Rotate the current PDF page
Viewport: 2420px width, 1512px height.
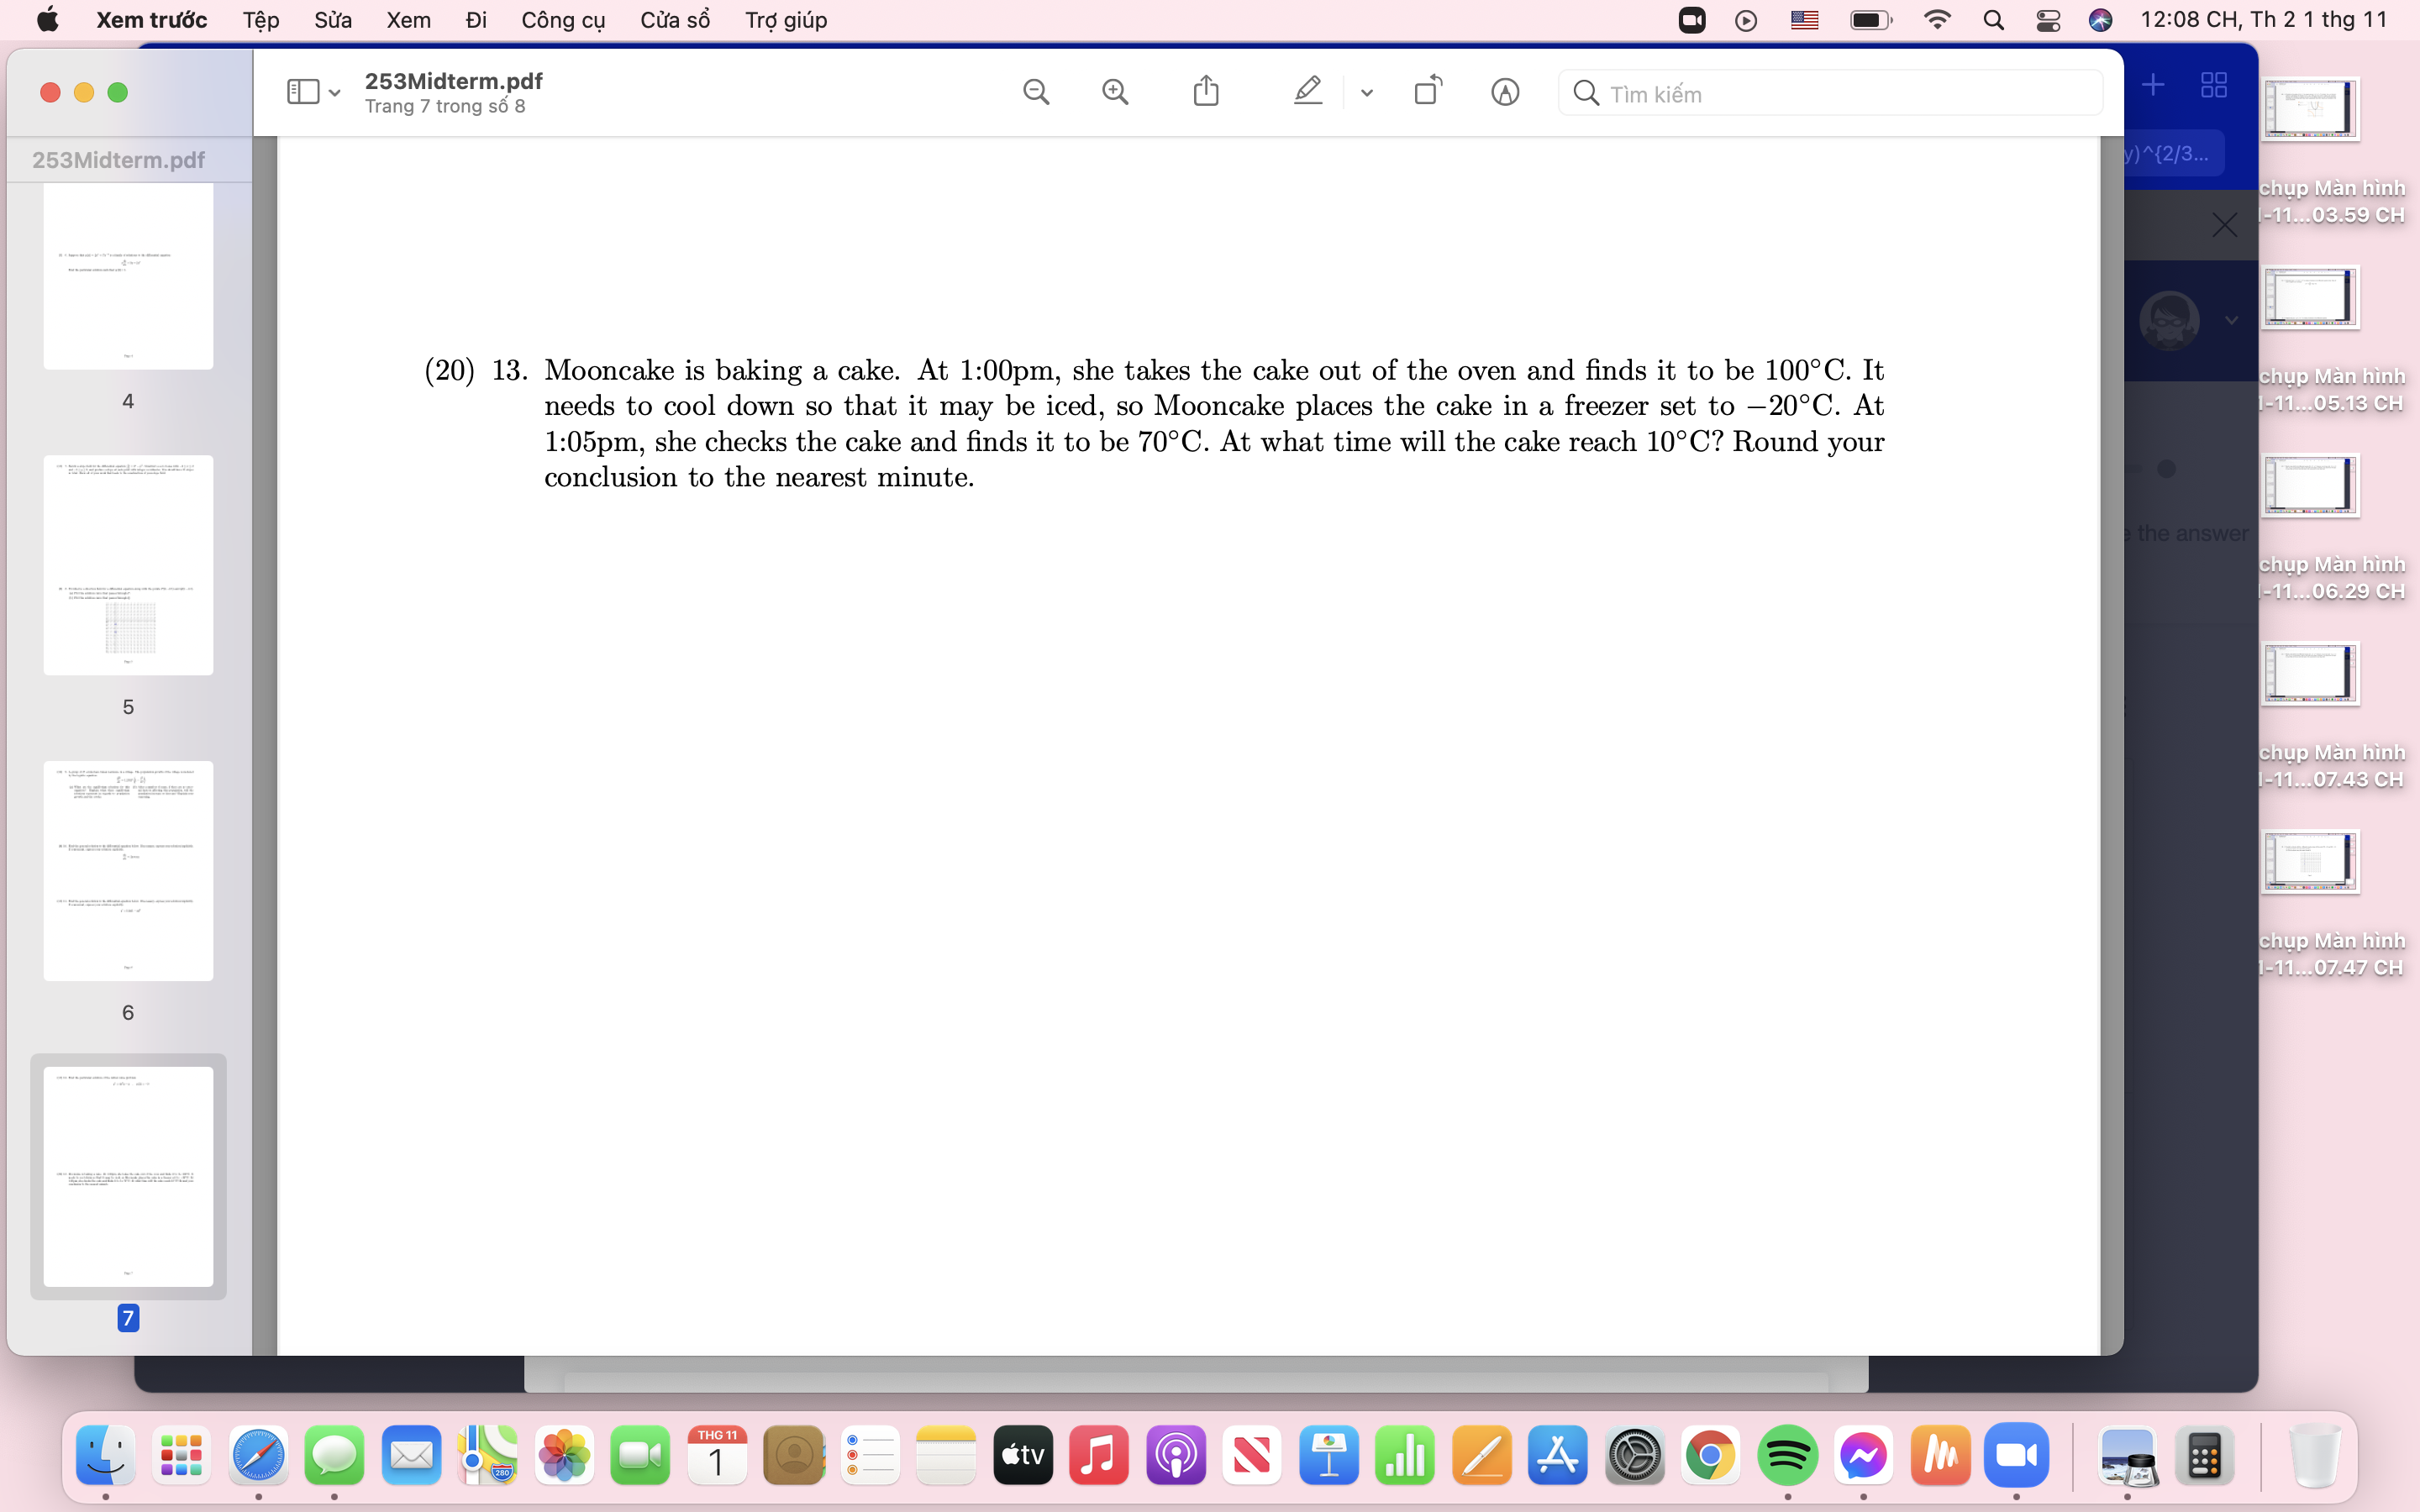pos(1426,91)
